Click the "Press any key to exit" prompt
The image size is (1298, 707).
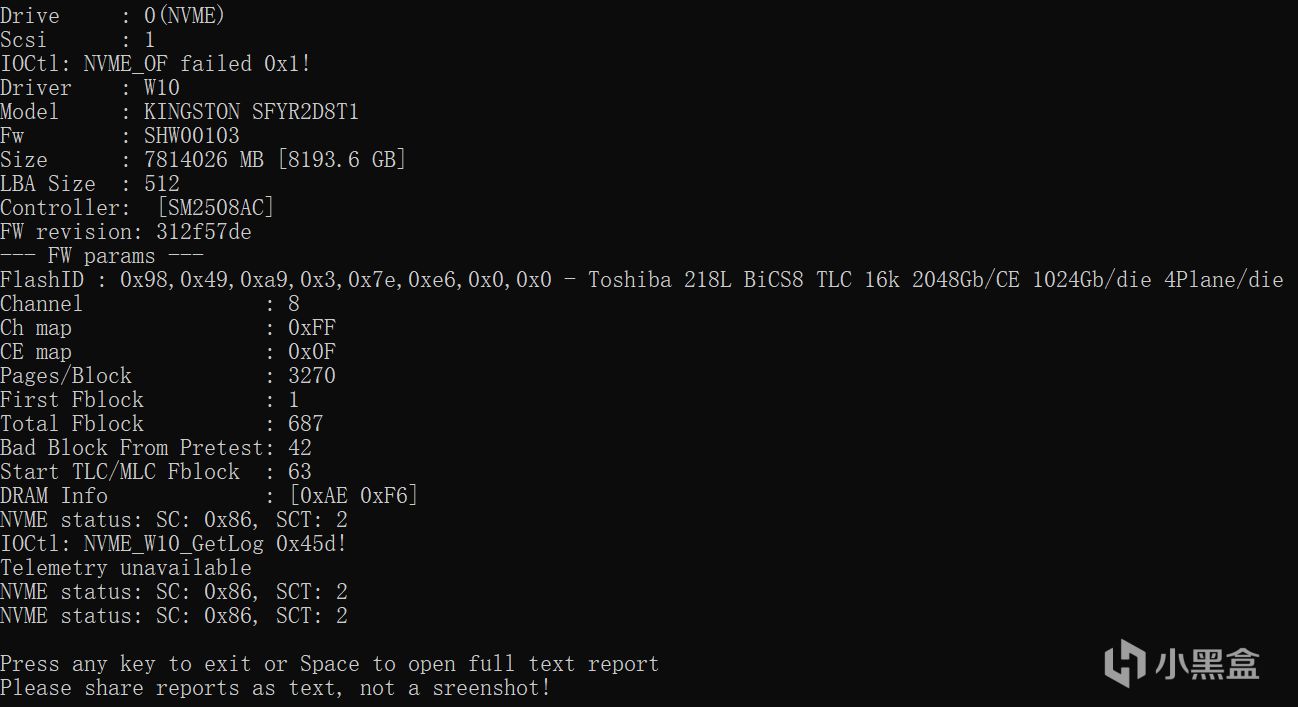coord(329,664)
